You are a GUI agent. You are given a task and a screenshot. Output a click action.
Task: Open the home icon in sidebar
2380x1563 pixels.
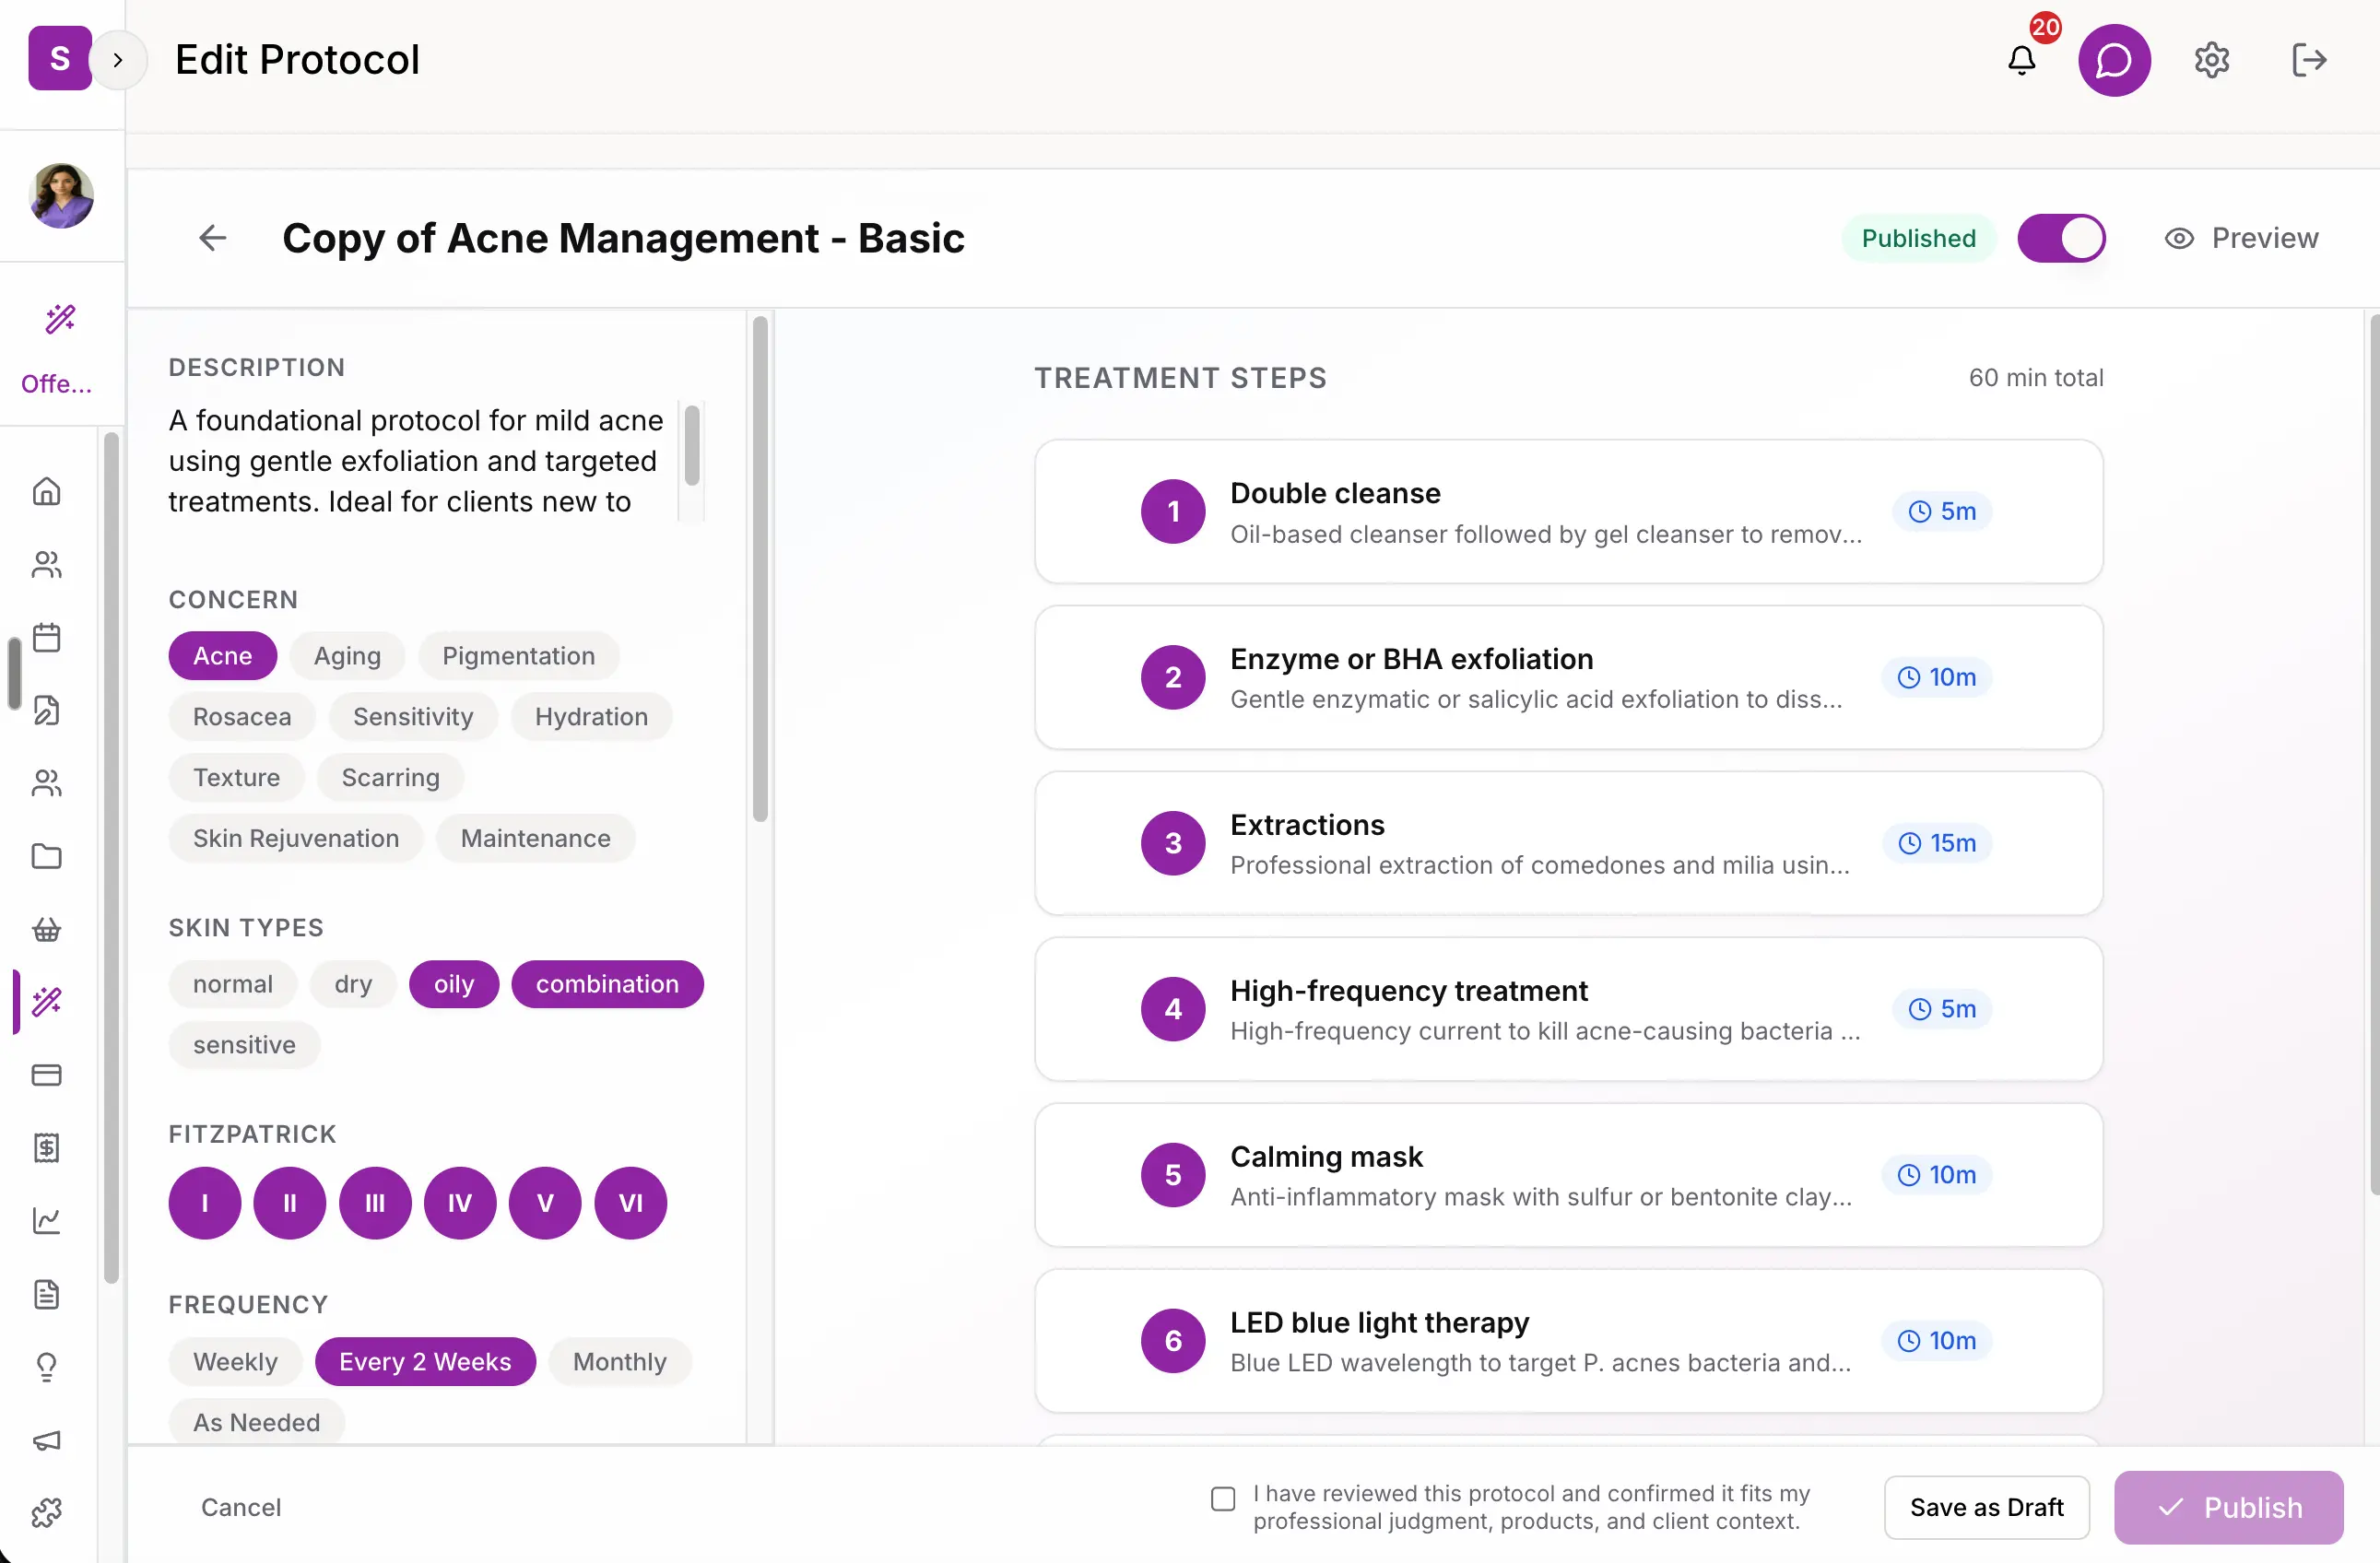pos(47,491)
